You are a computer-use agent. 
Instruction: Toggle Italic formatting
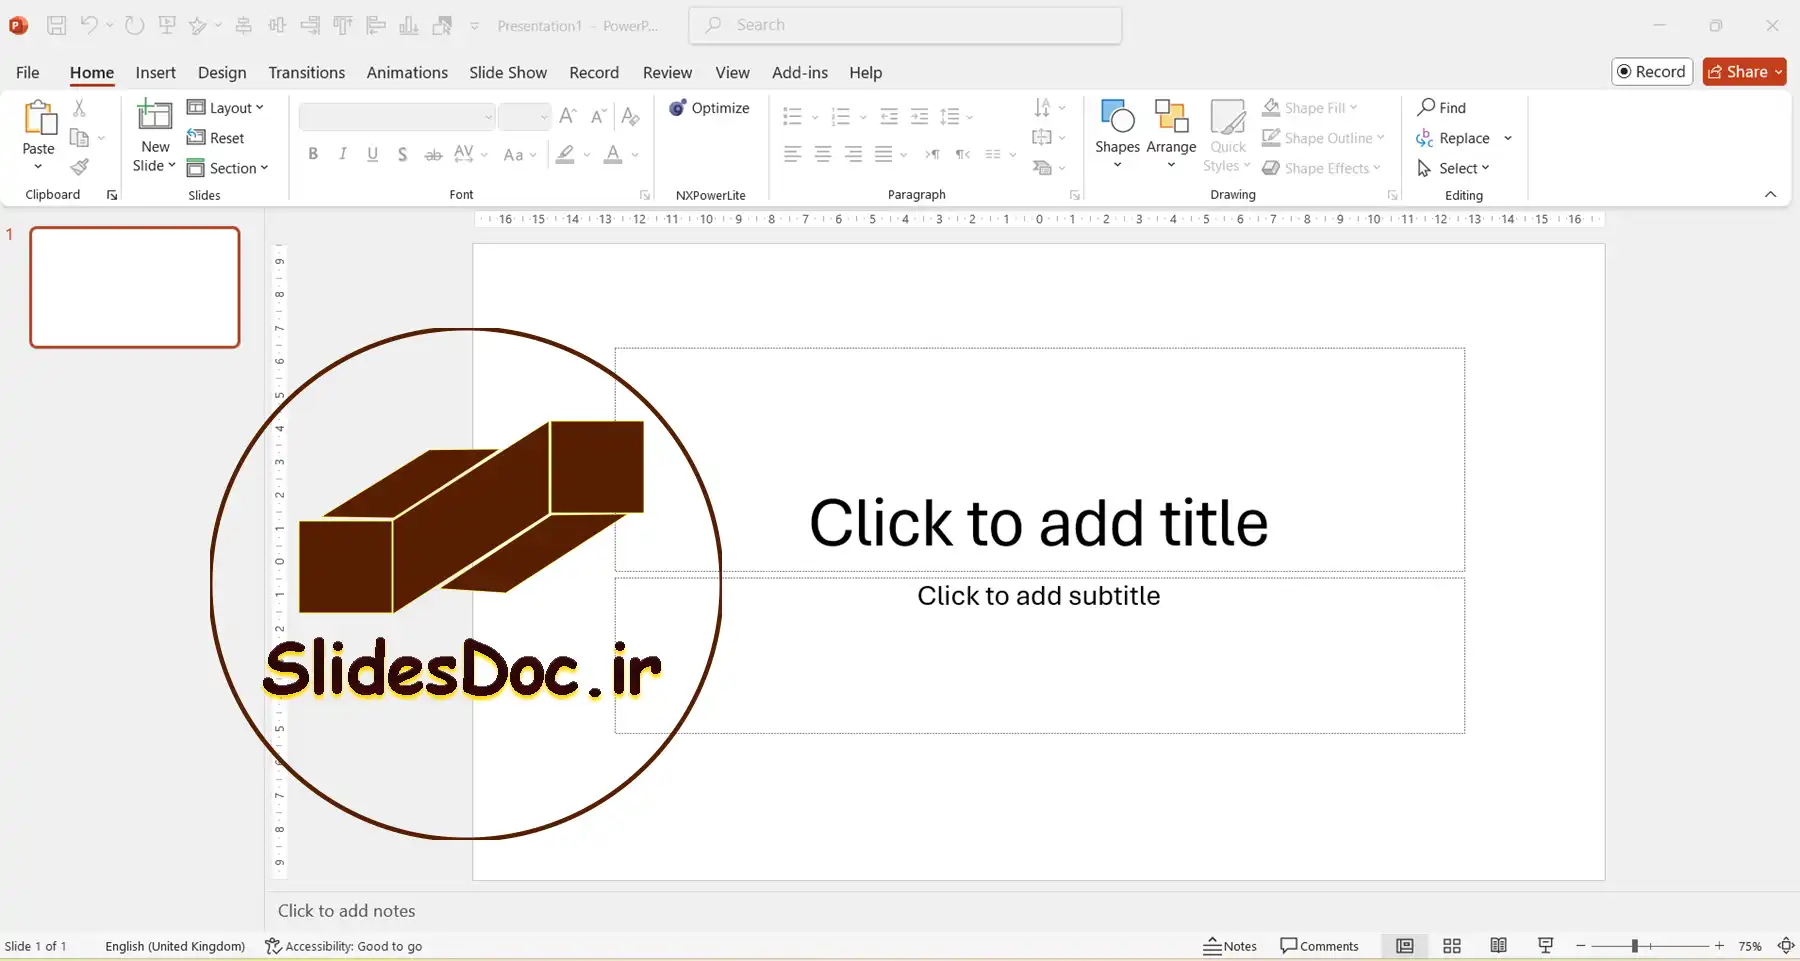click(x=343, y=154)
